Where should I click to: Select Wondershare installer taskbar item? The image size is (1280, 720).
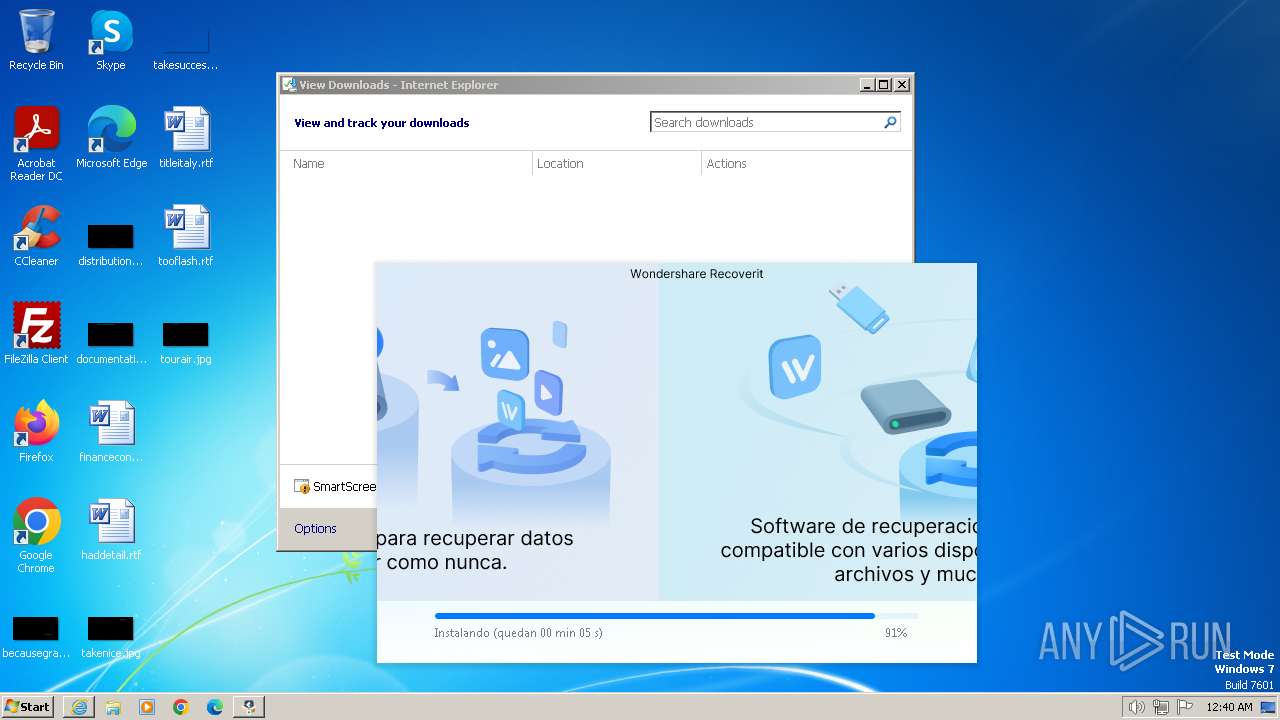click(x=249, y=707)
